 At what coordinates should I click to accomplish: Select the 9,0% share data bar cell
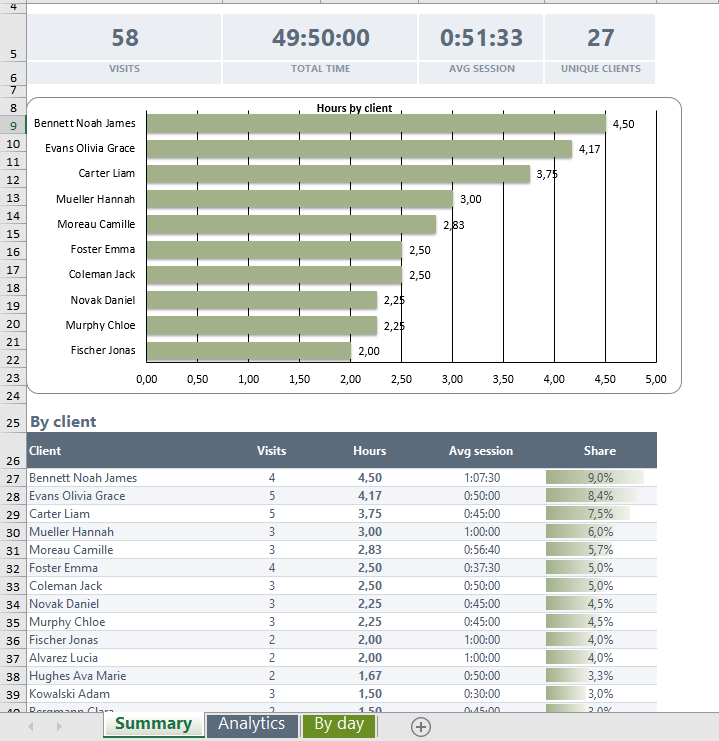click(600, 478)
